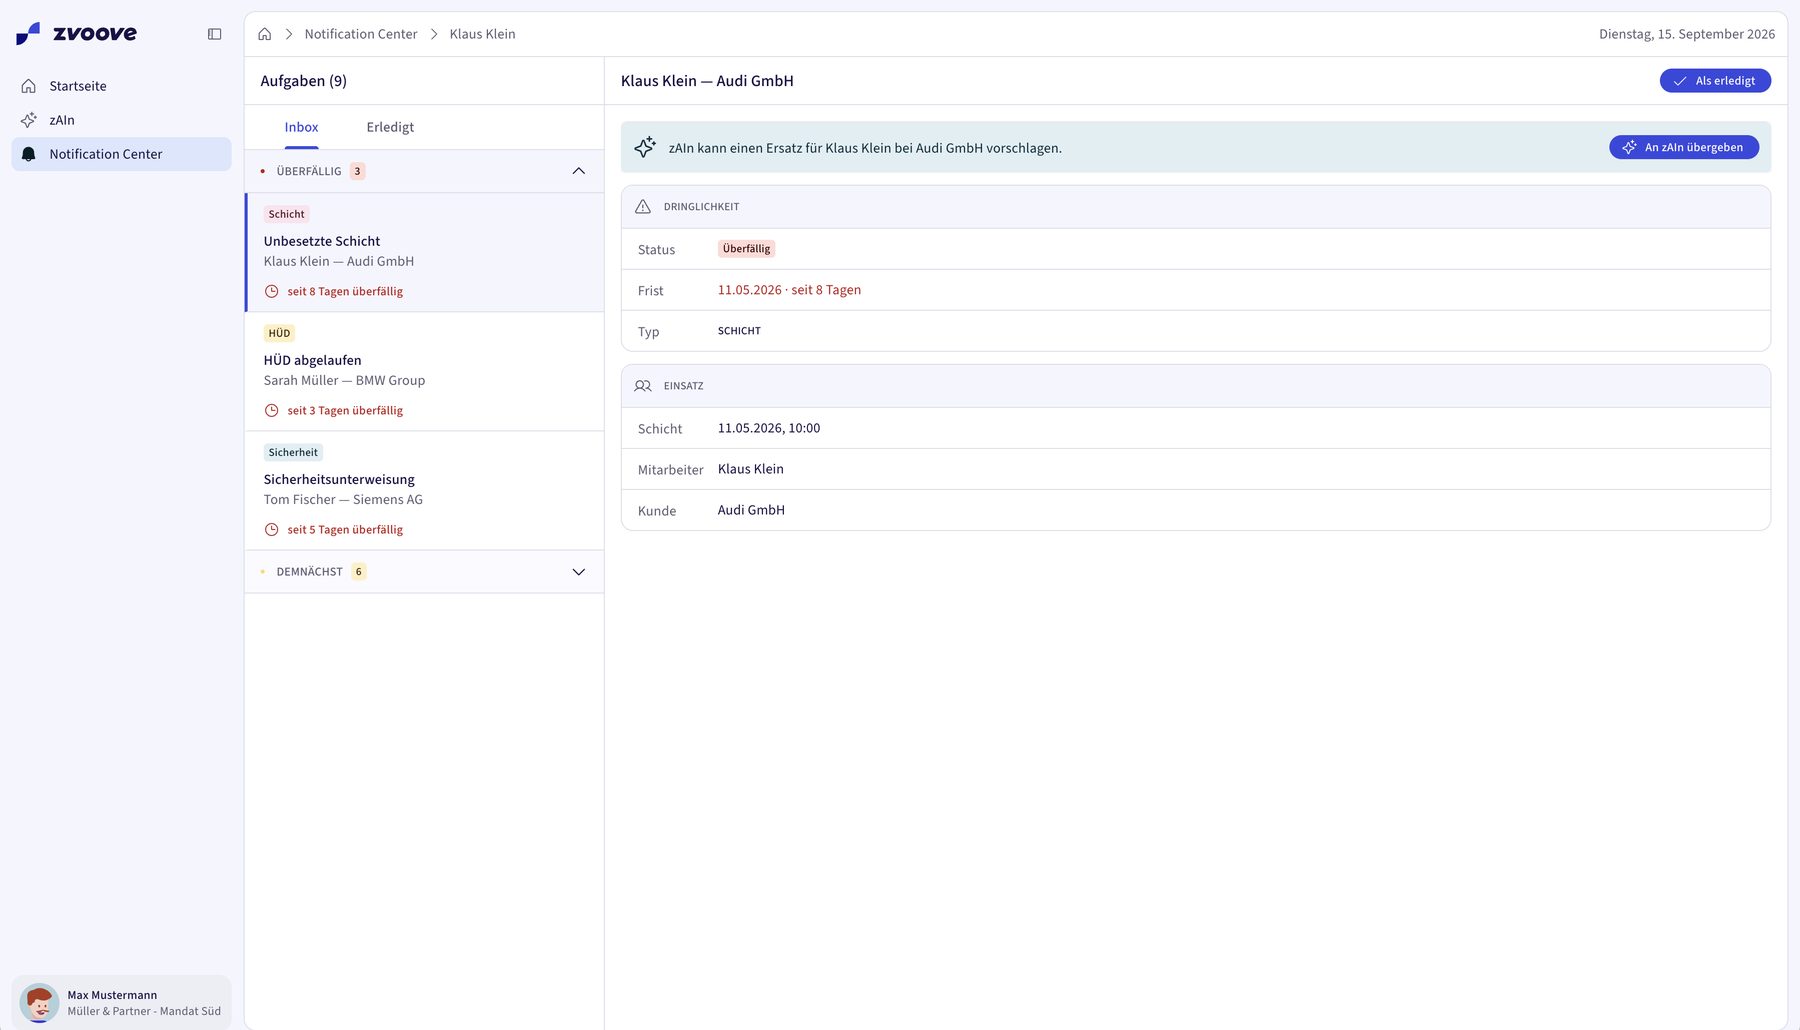Click the Aufgaben (9) heading
This screenshot has height=1030, width=1800.
click(x=304, y=81)
